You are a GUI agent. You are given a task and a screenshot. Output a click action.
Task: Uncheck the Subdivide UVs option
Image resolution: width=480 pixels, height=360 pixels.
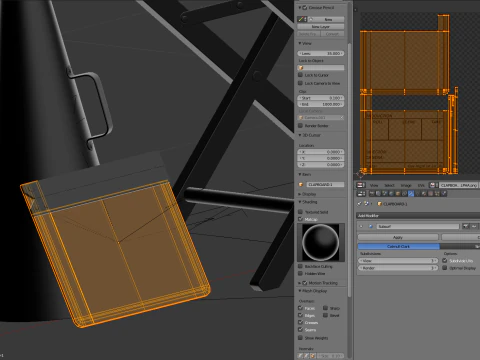pyautogui.click(x=445, y=260)
